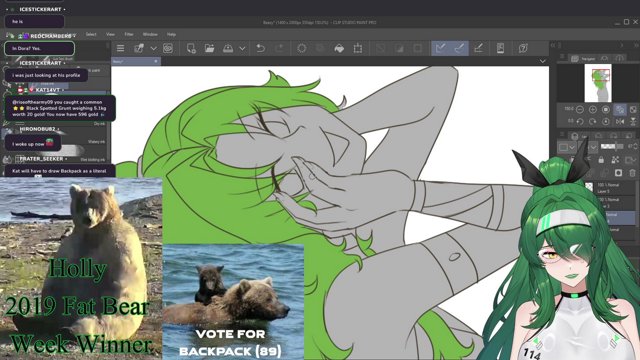Click the Create layer mask icon
The height and width of the screenshot is (360, 640).
[x=618, y=173]
